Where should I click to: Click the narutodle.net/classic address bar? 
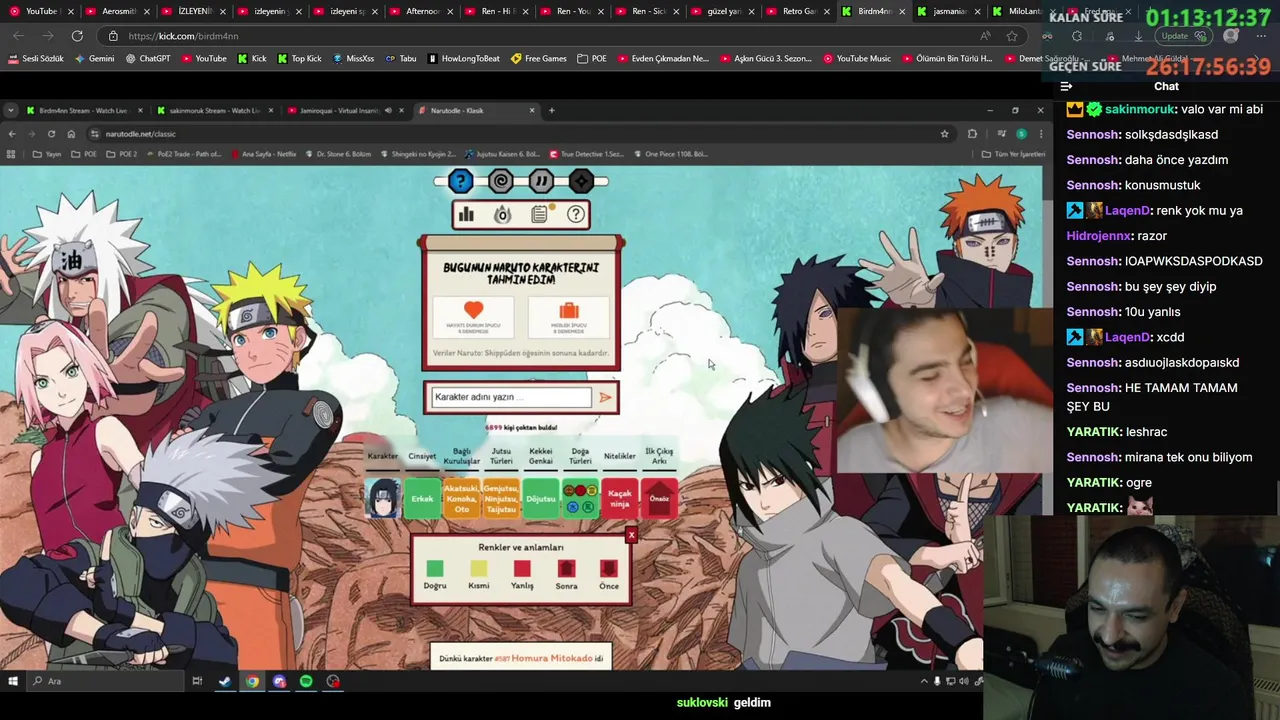pyautogui.click(x=520, y=134)
